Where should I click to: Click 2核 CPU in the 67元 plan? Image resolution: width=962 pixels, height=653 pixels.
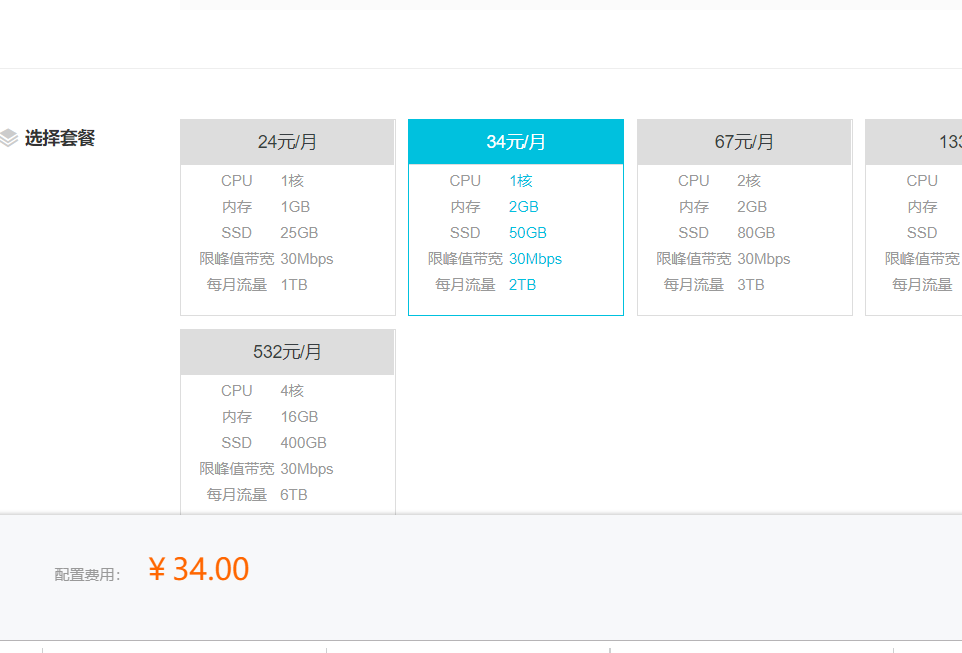[749, 181]
